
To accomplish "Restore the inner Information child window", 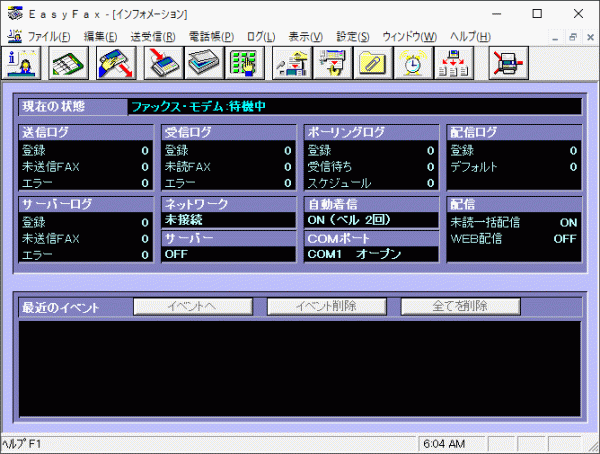I will point(573,38).
